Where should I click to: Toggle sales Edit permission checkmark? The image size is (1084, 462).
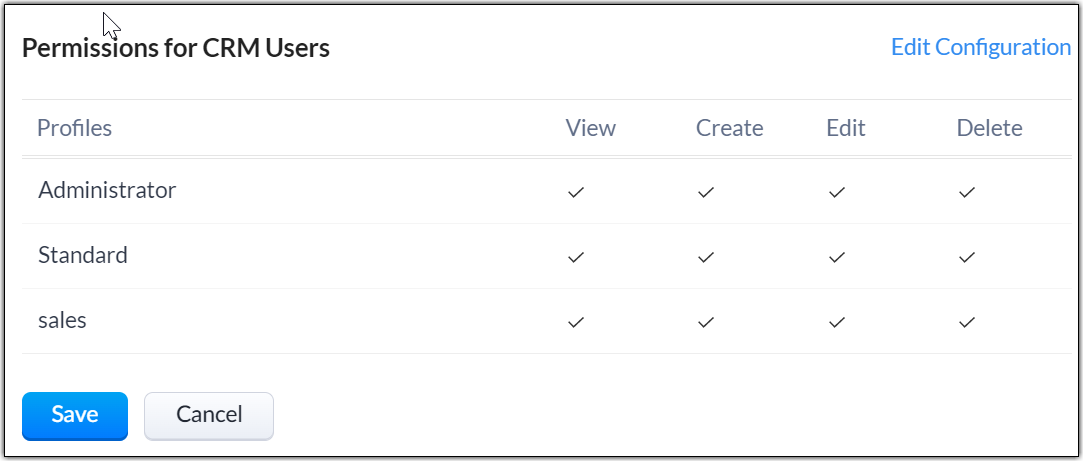tap(837, 322)
